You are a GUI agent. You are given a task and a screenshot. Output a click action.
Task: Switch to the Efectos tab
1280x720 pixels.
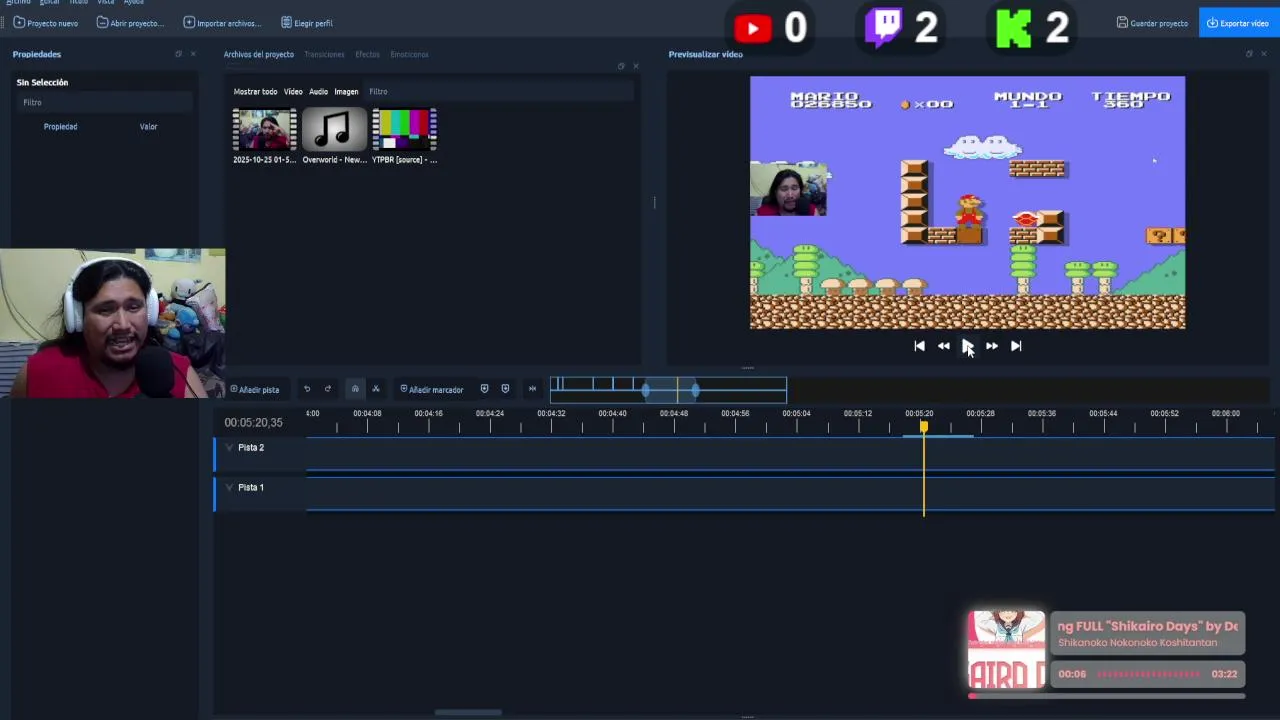click(x=367, y=54)
